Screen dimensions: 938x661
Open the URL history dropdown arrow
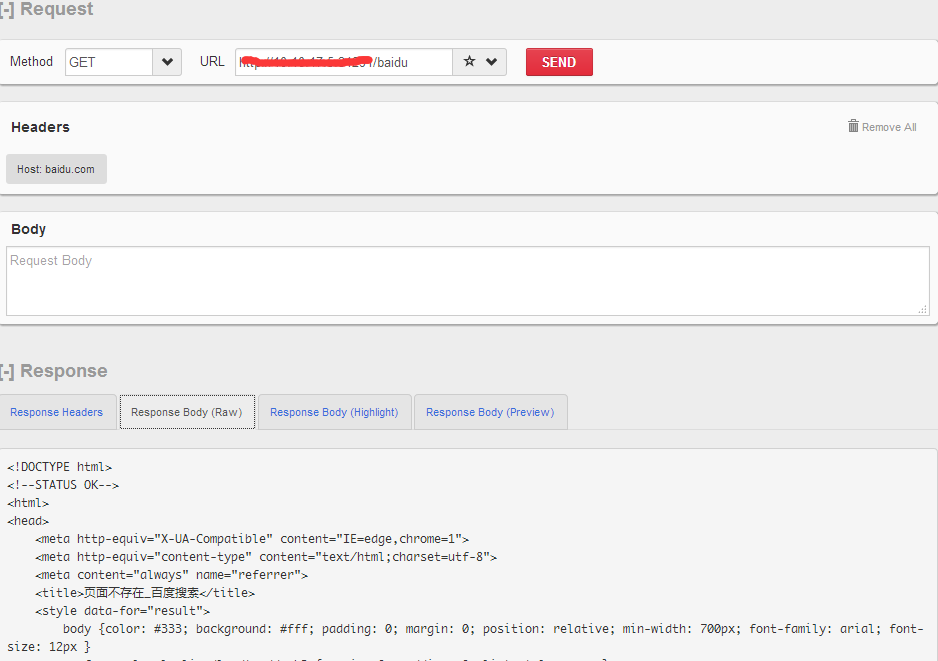tap(492, 62)
